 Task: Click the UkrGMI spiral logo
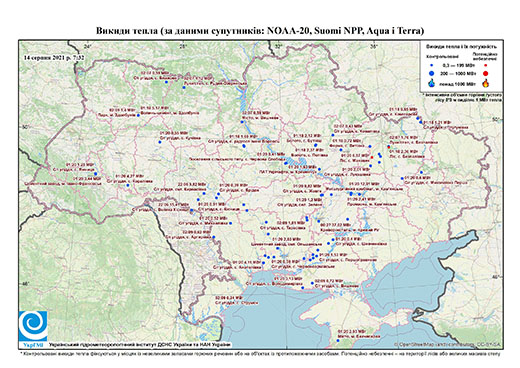[x=33, y=326]
